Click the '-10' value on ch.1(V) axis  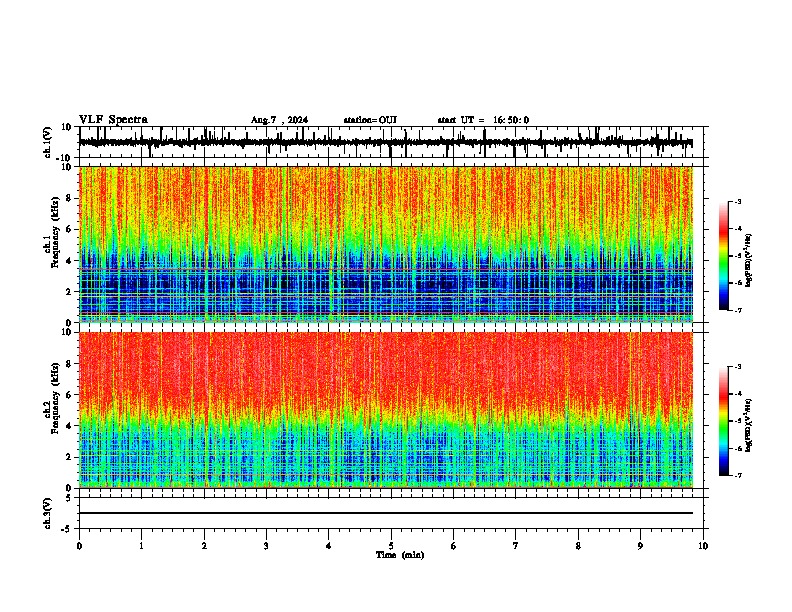(65, 158)
